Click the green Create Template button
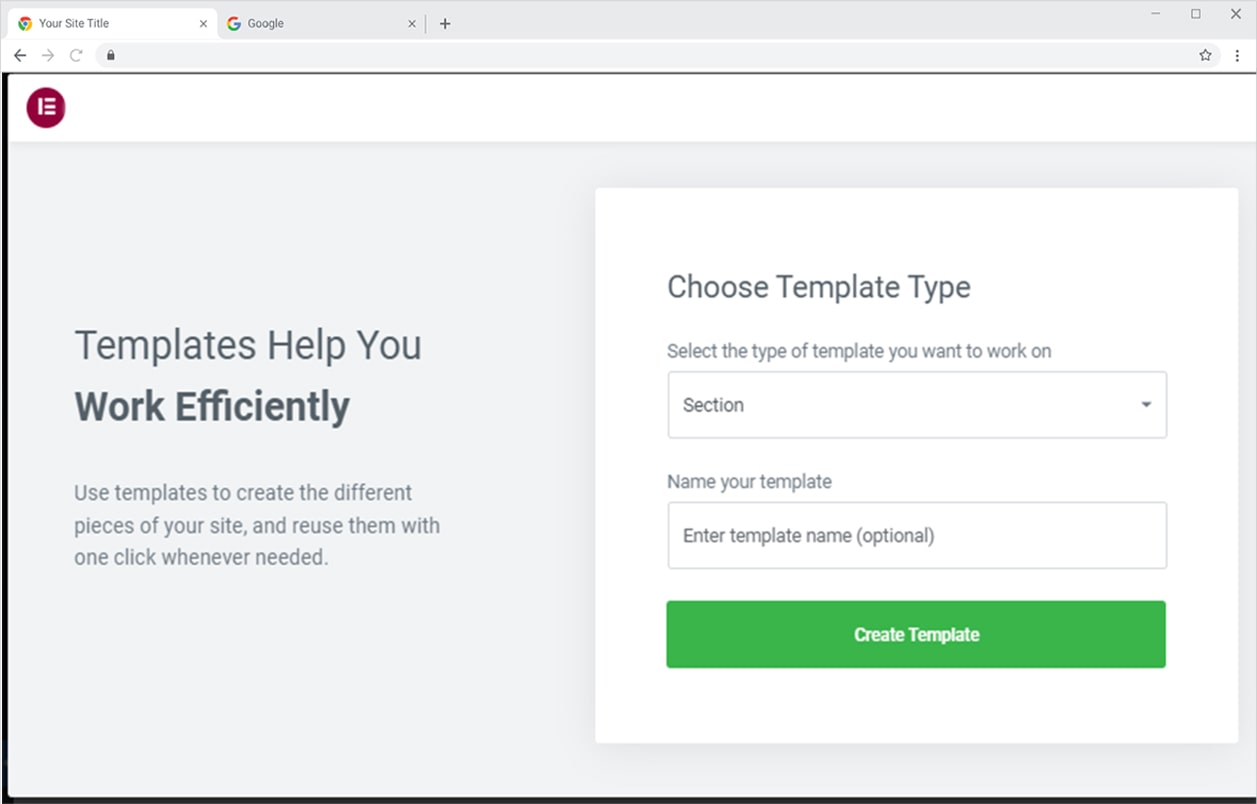The image size is (1257, 804). [x=916, y=634]
